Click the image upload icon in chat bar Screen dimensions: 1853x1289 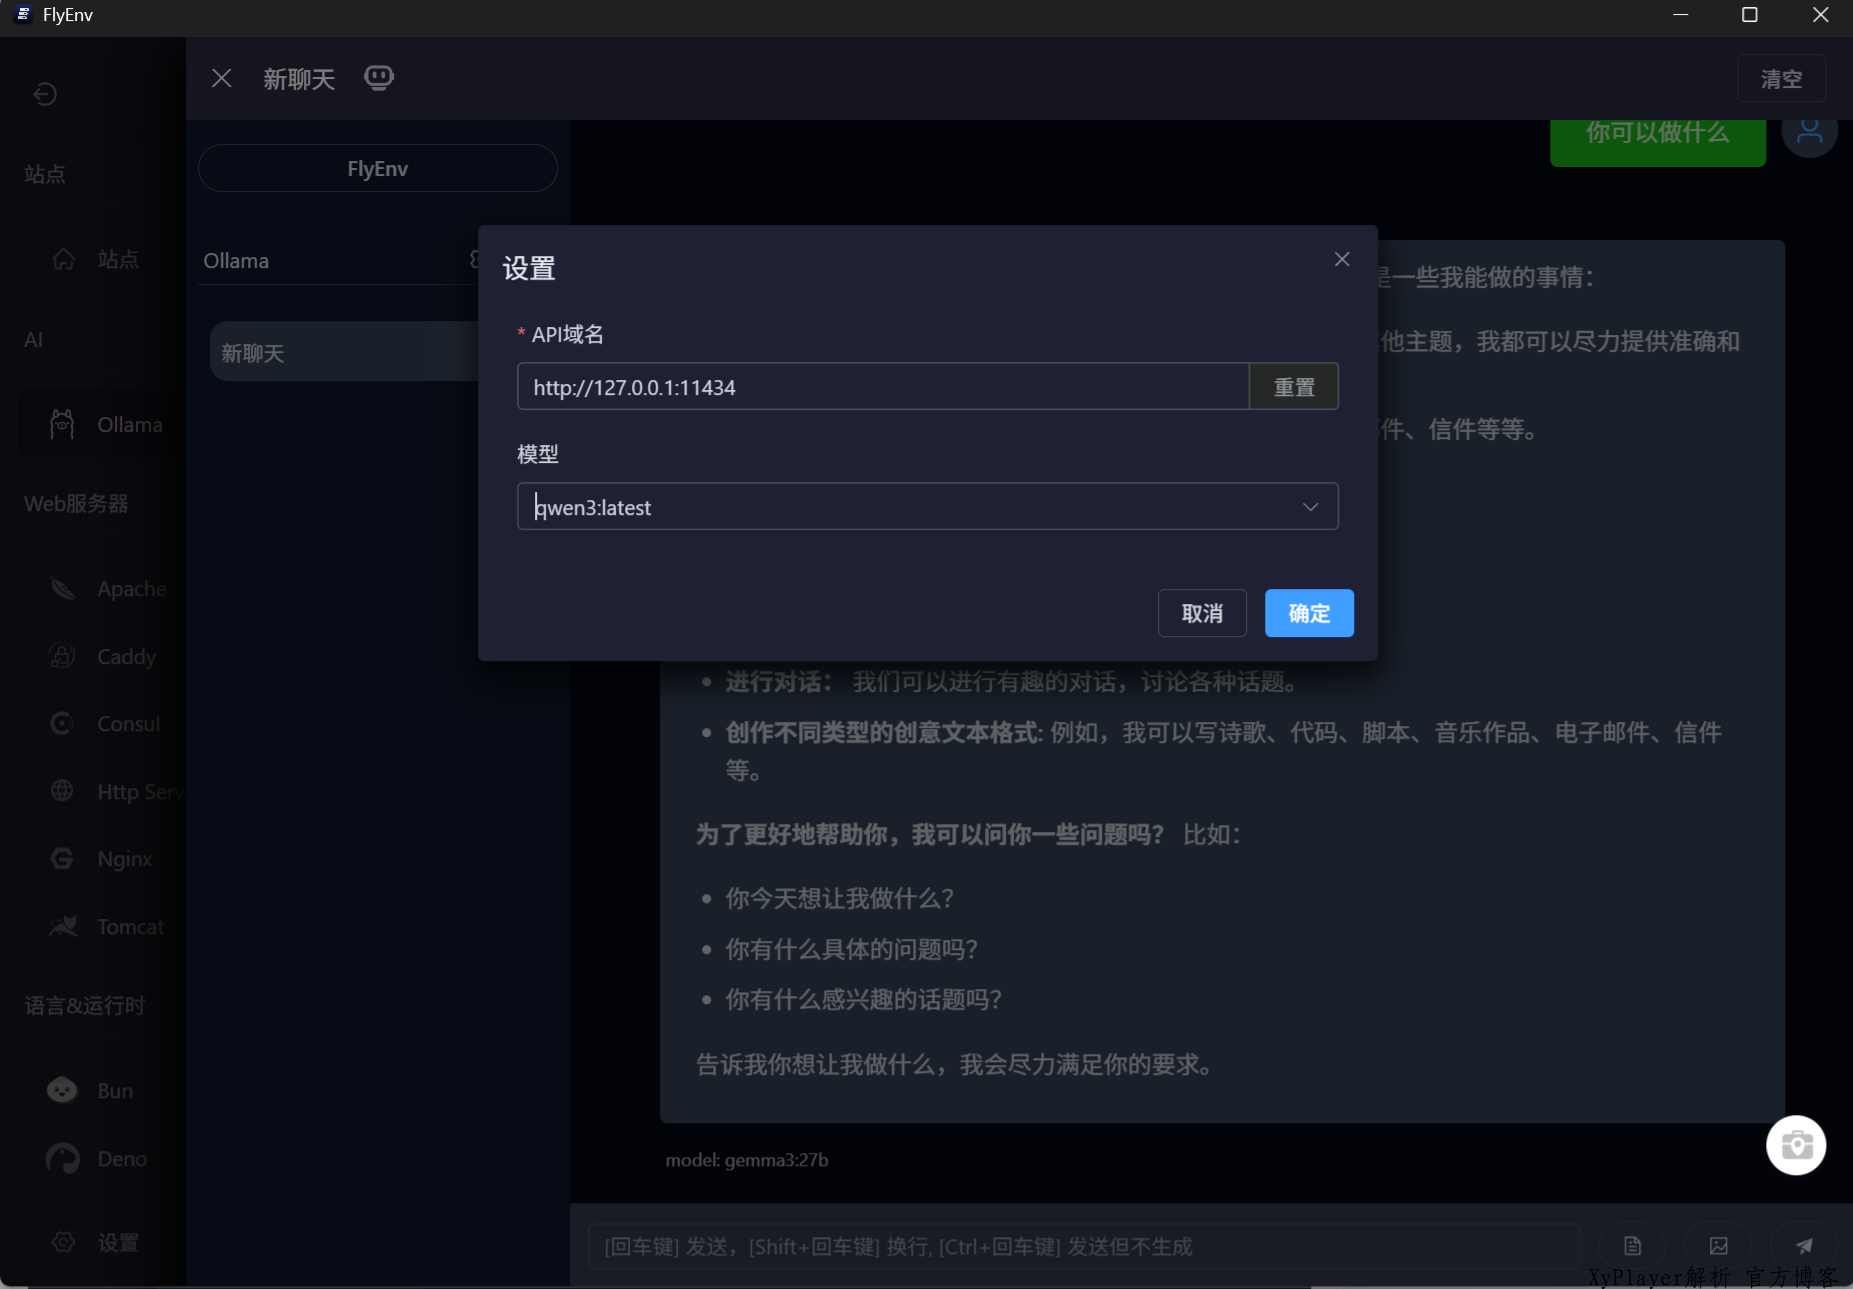tap(1718, 1246)
